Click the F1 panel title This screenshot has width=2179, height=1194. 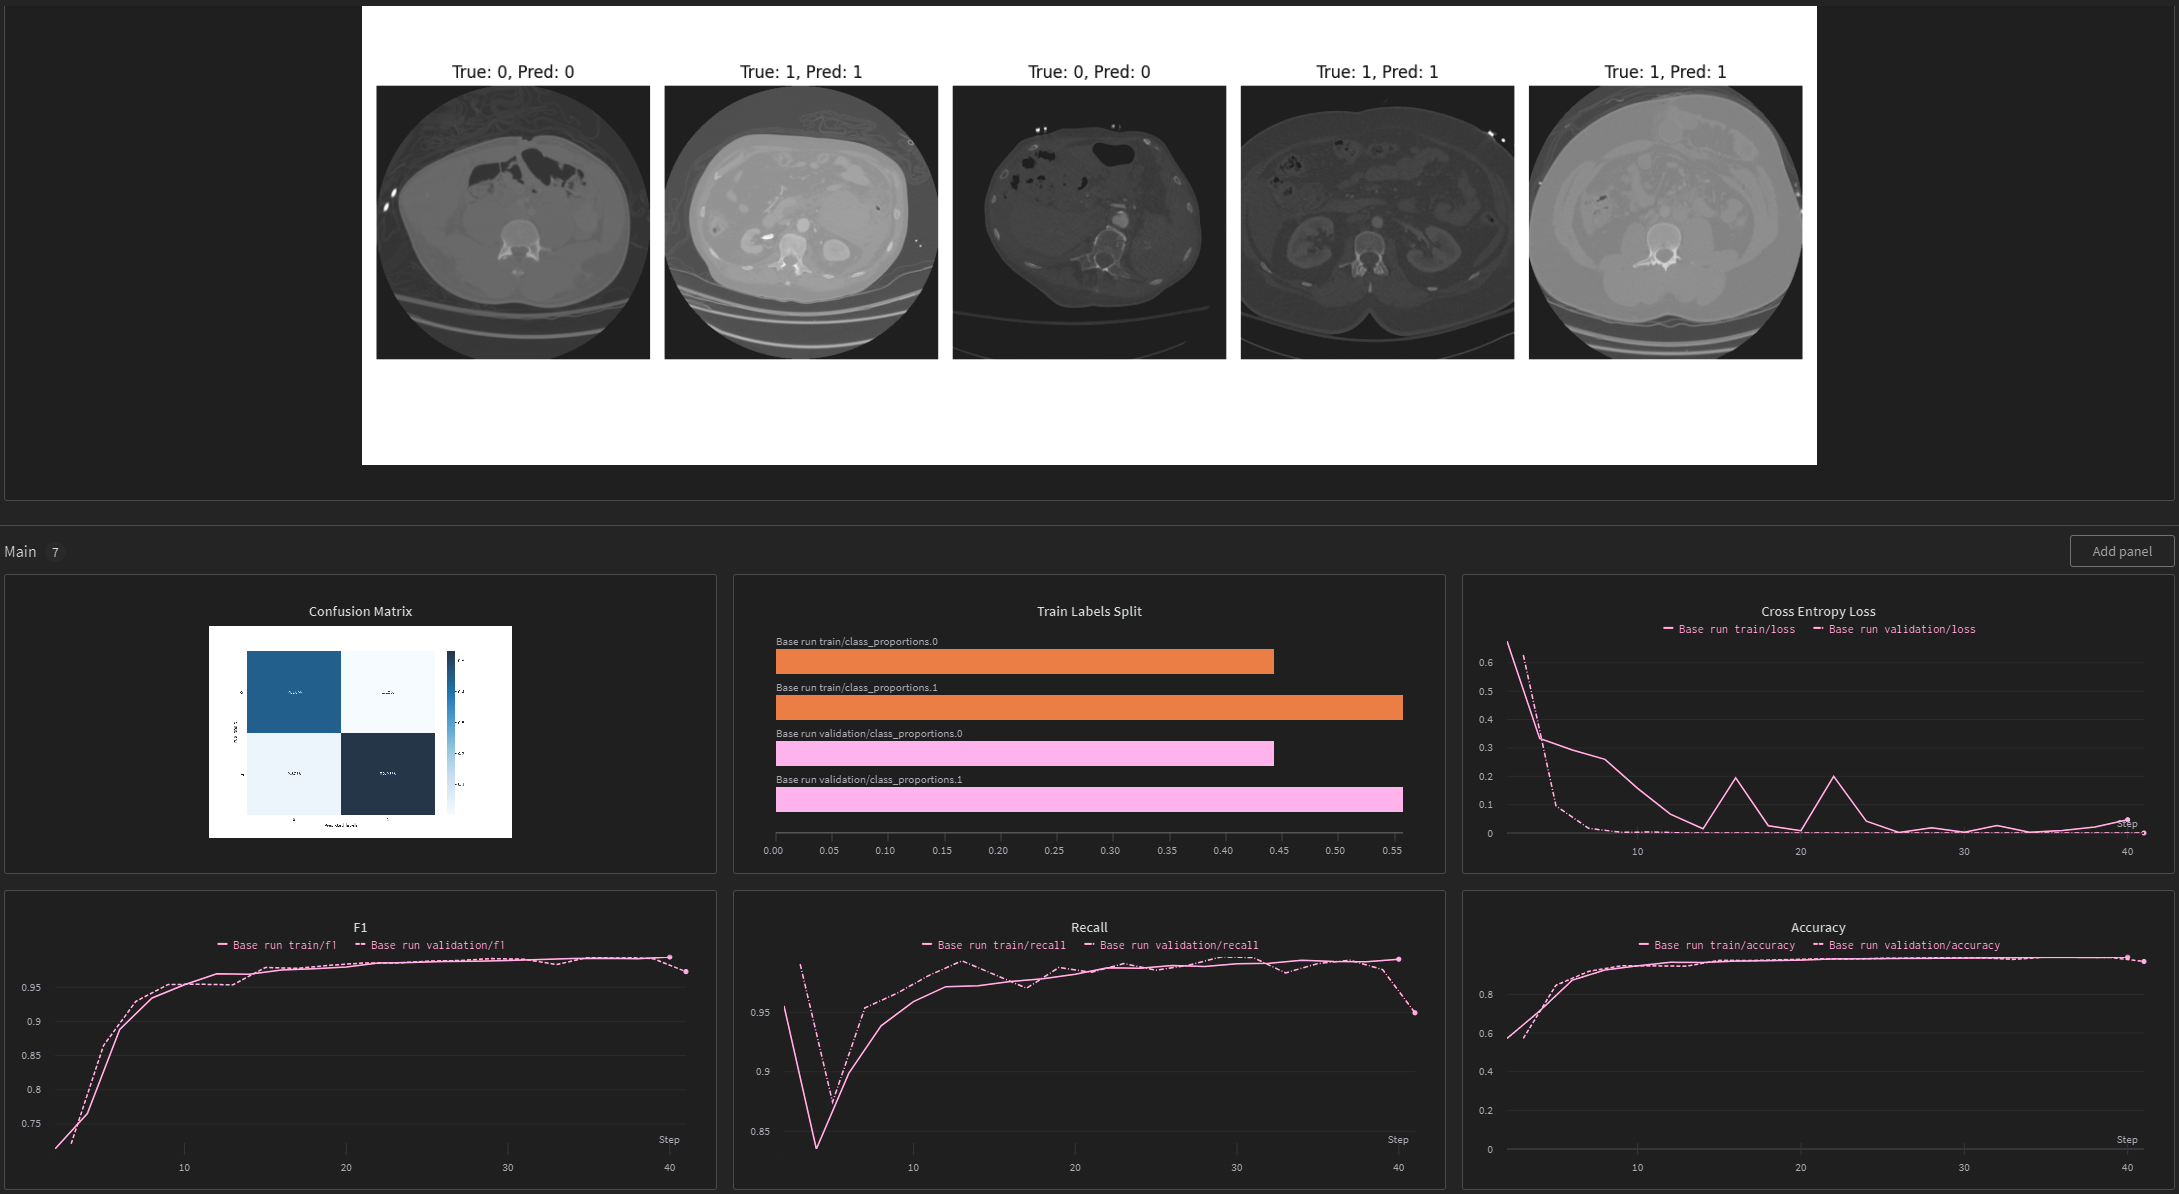click(360, 927)
